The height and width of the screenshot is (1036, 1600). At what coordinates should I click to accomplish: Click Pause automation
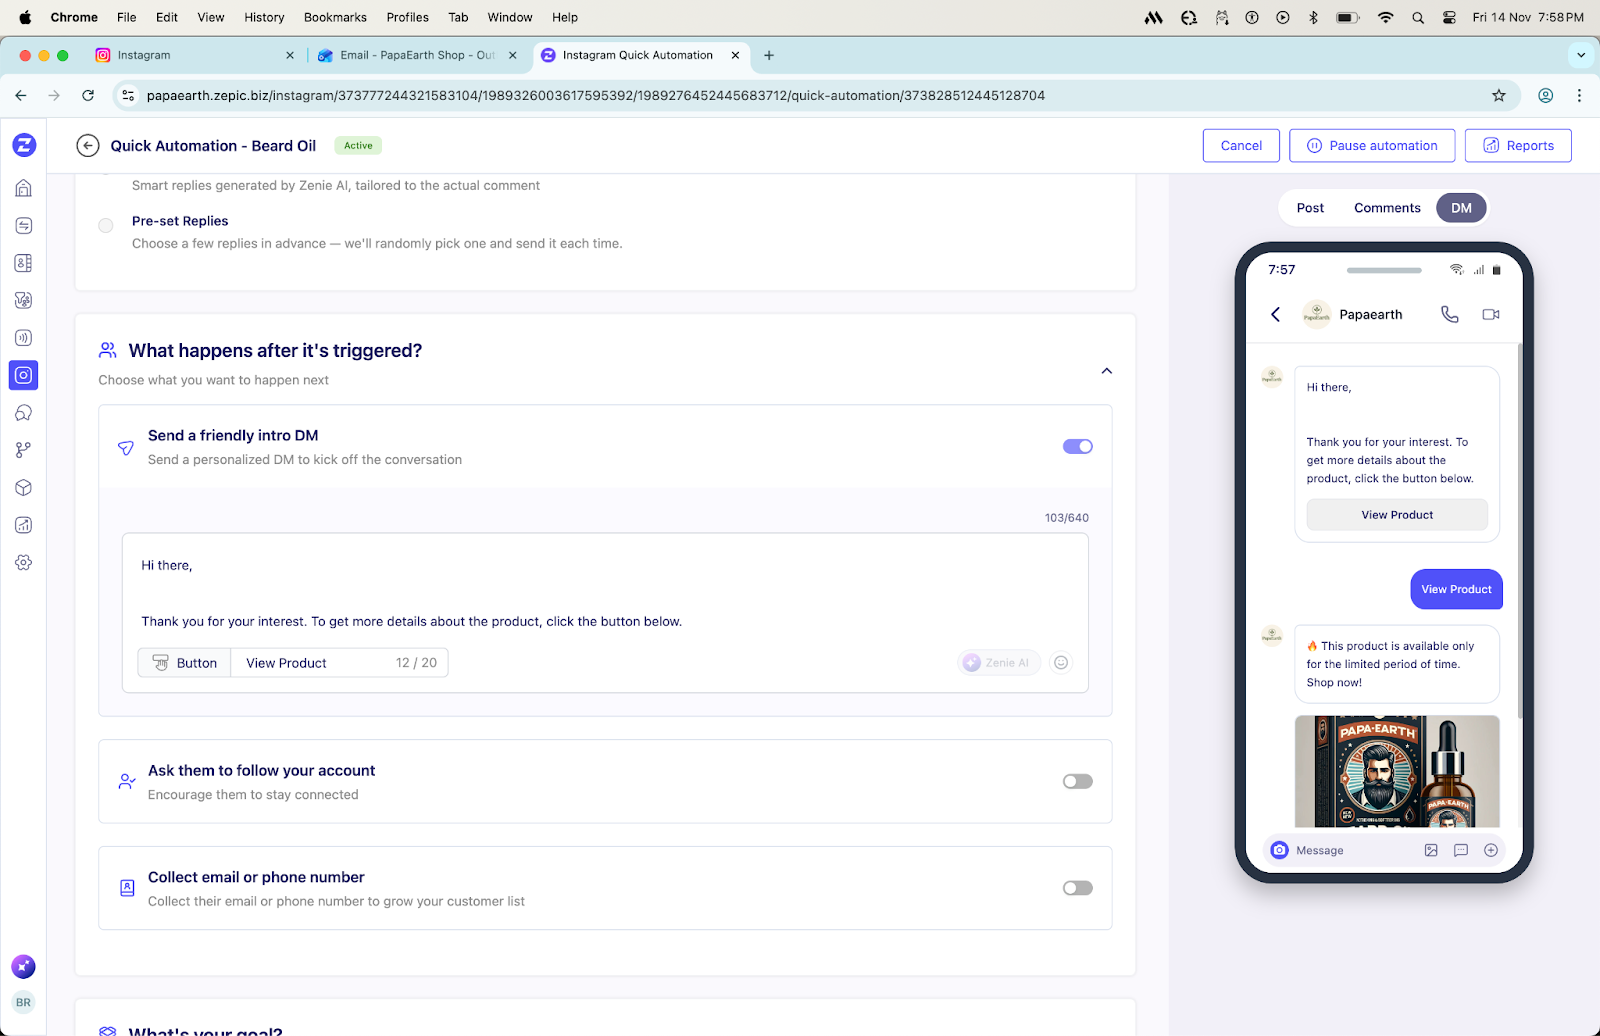click(1372, 145)
